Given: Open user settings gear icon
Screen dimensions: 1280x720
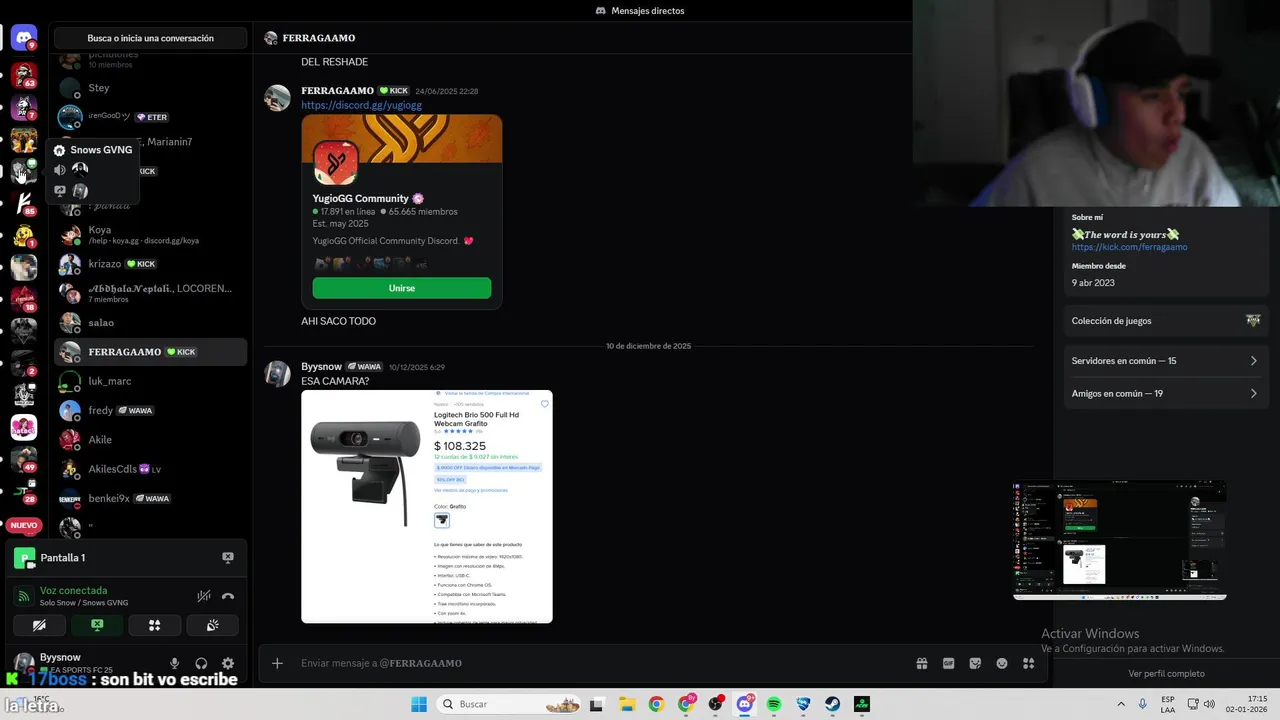Looking at the screenshot, I should [228, 663].
